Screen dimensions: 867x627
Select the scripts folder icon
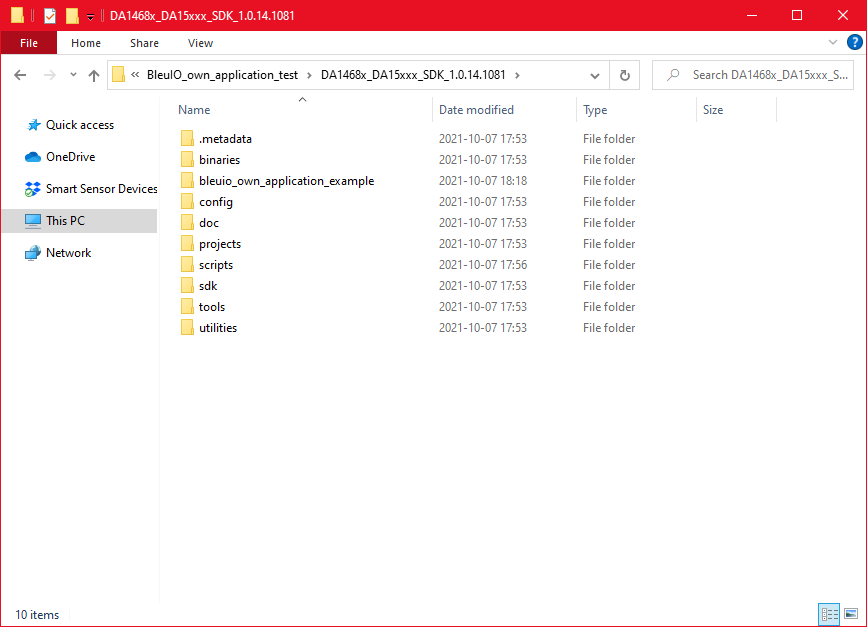(187, 264)
